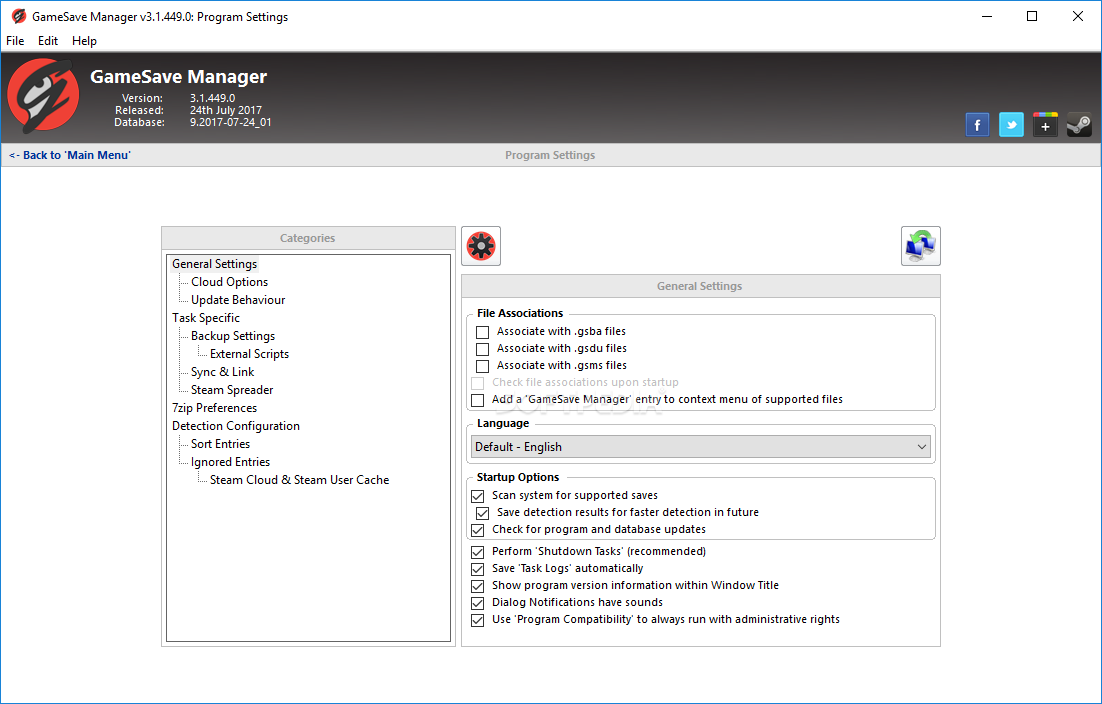Screen dimensions: 1102x704
Task: Select General Settings category
Action: click(214, 264)
